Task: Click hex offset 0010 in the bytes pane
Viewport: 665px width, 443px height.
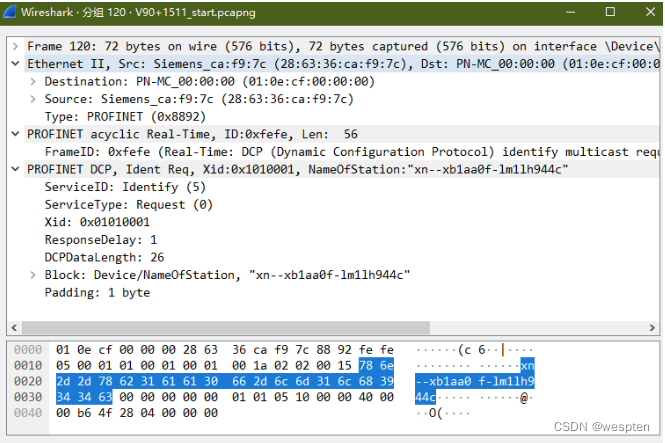Action: point(28,365)
